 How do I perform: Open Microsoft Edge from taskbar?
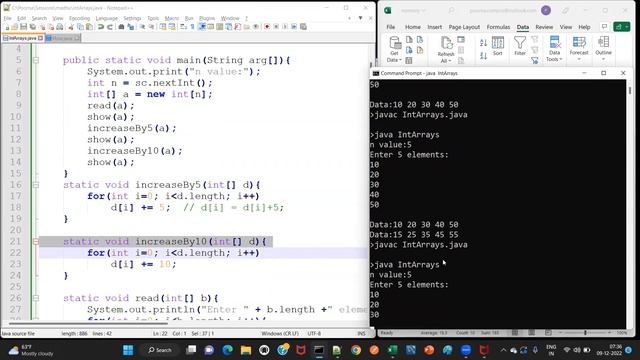(228, 350)
